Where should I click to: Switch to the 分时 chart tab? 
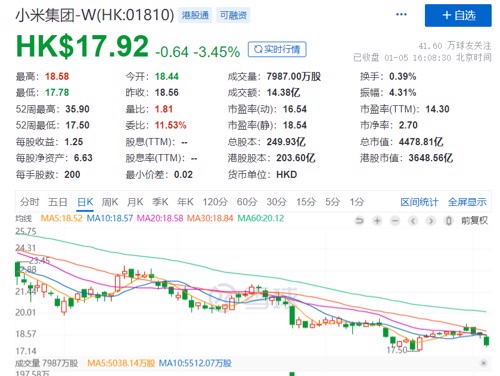(x=29, y=202)
